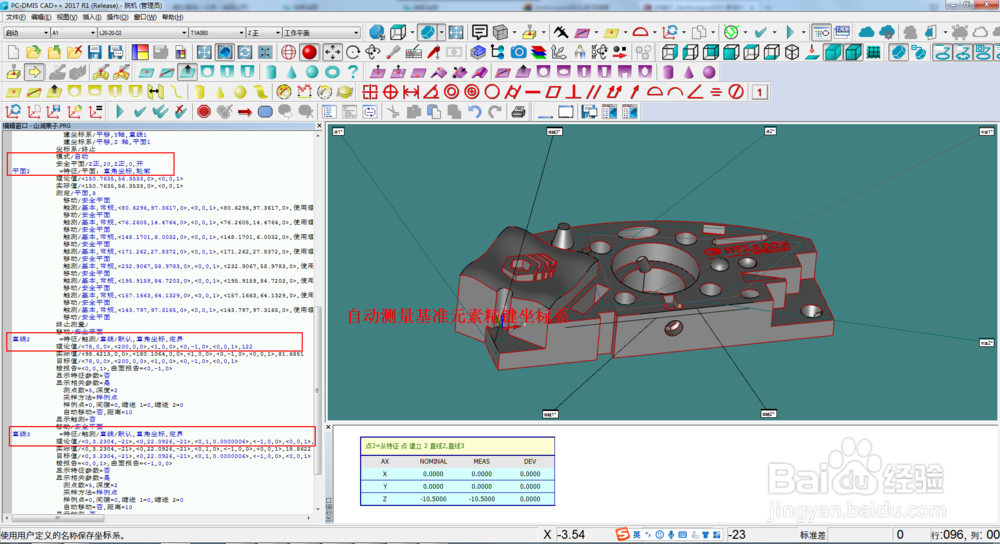Close the report pane below graphics
Screen dimensions: 1000x544
[x=329, y=427]
